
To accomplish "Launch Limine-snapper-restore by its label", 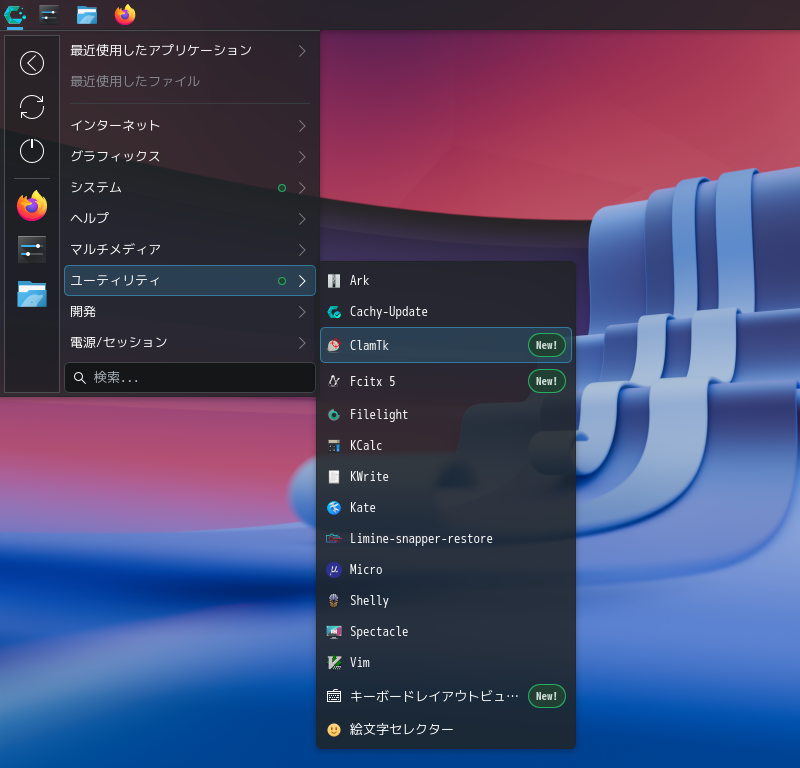I will (421, 539).
